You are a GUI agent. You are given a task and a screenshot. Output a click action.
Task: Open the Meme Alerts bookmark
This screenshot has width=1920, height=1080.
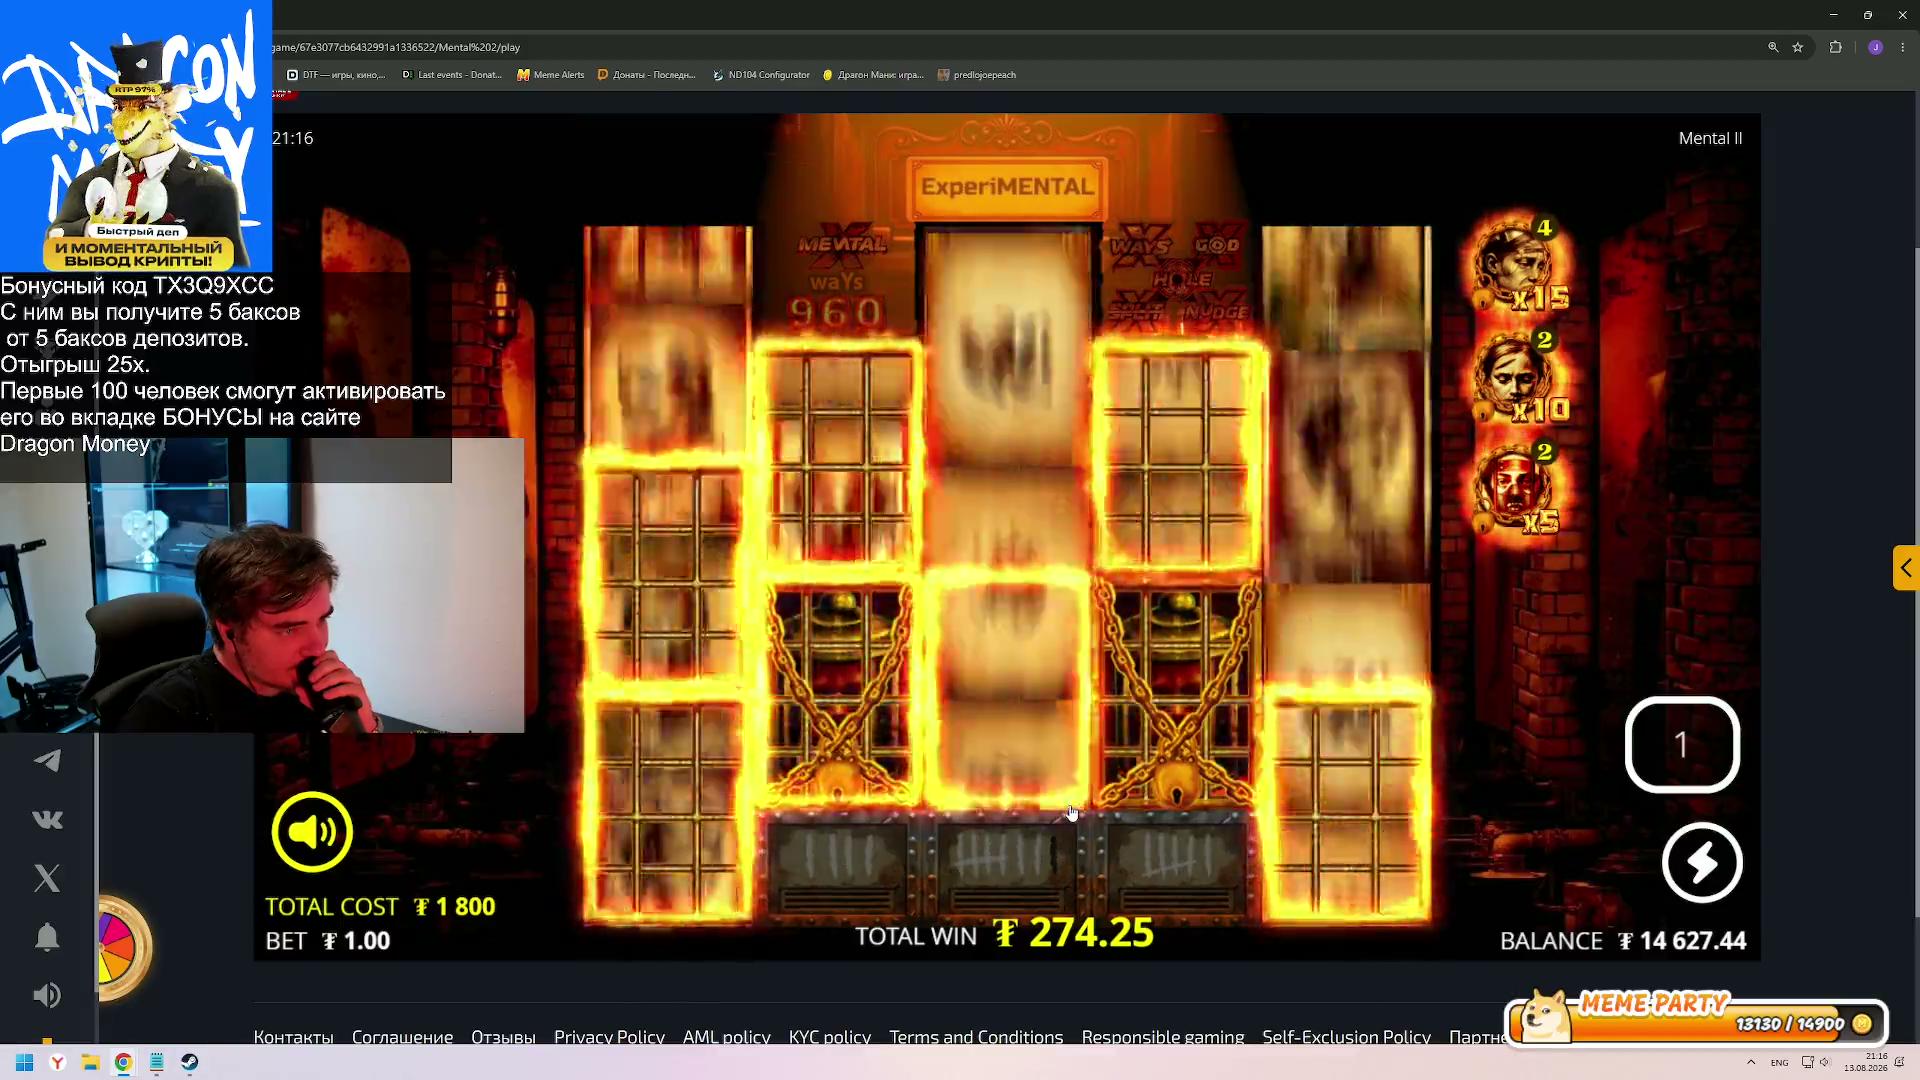[551, 75]
